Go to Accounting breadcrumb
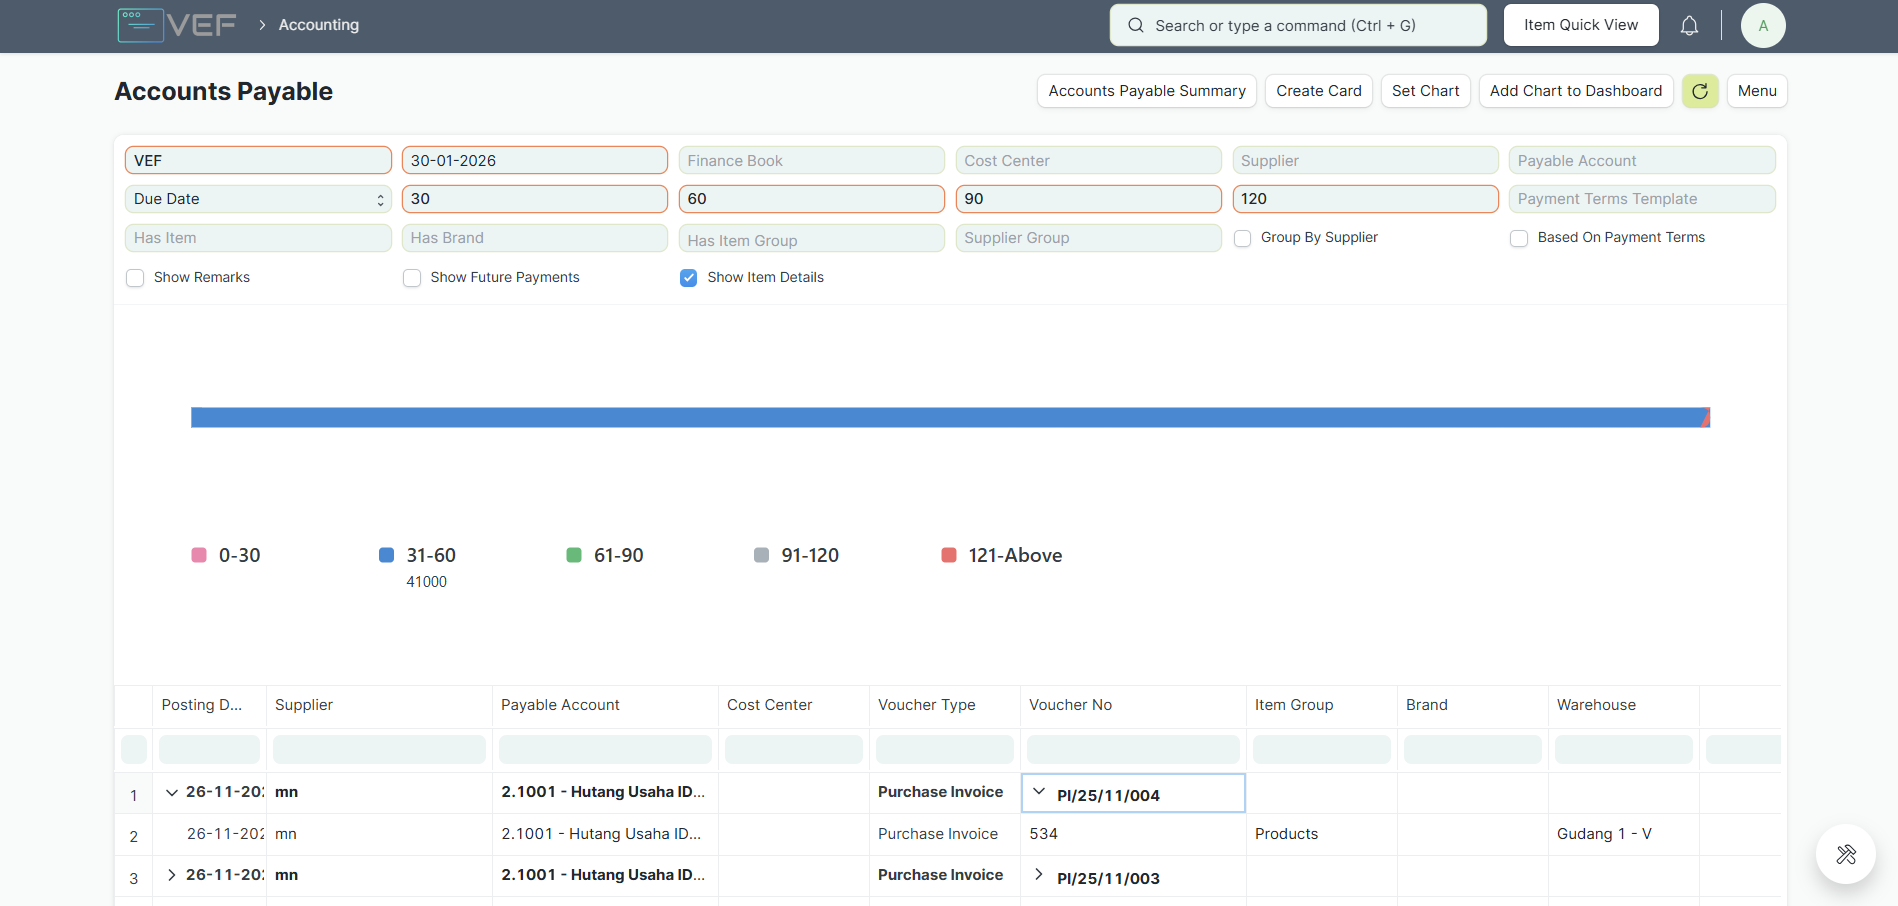Screen dimensions: 1898x906 [x=318, y=25]
